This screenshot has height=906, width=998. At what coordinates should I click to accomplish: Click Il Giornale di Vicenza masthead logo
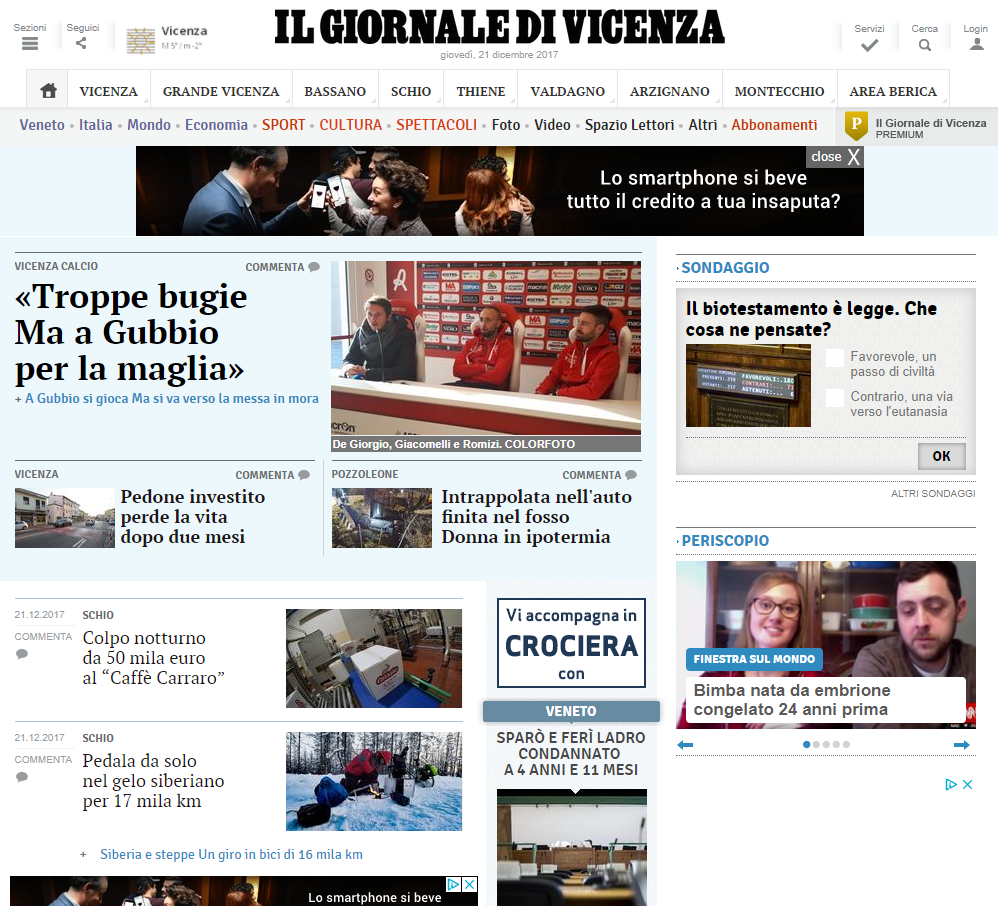500,27
